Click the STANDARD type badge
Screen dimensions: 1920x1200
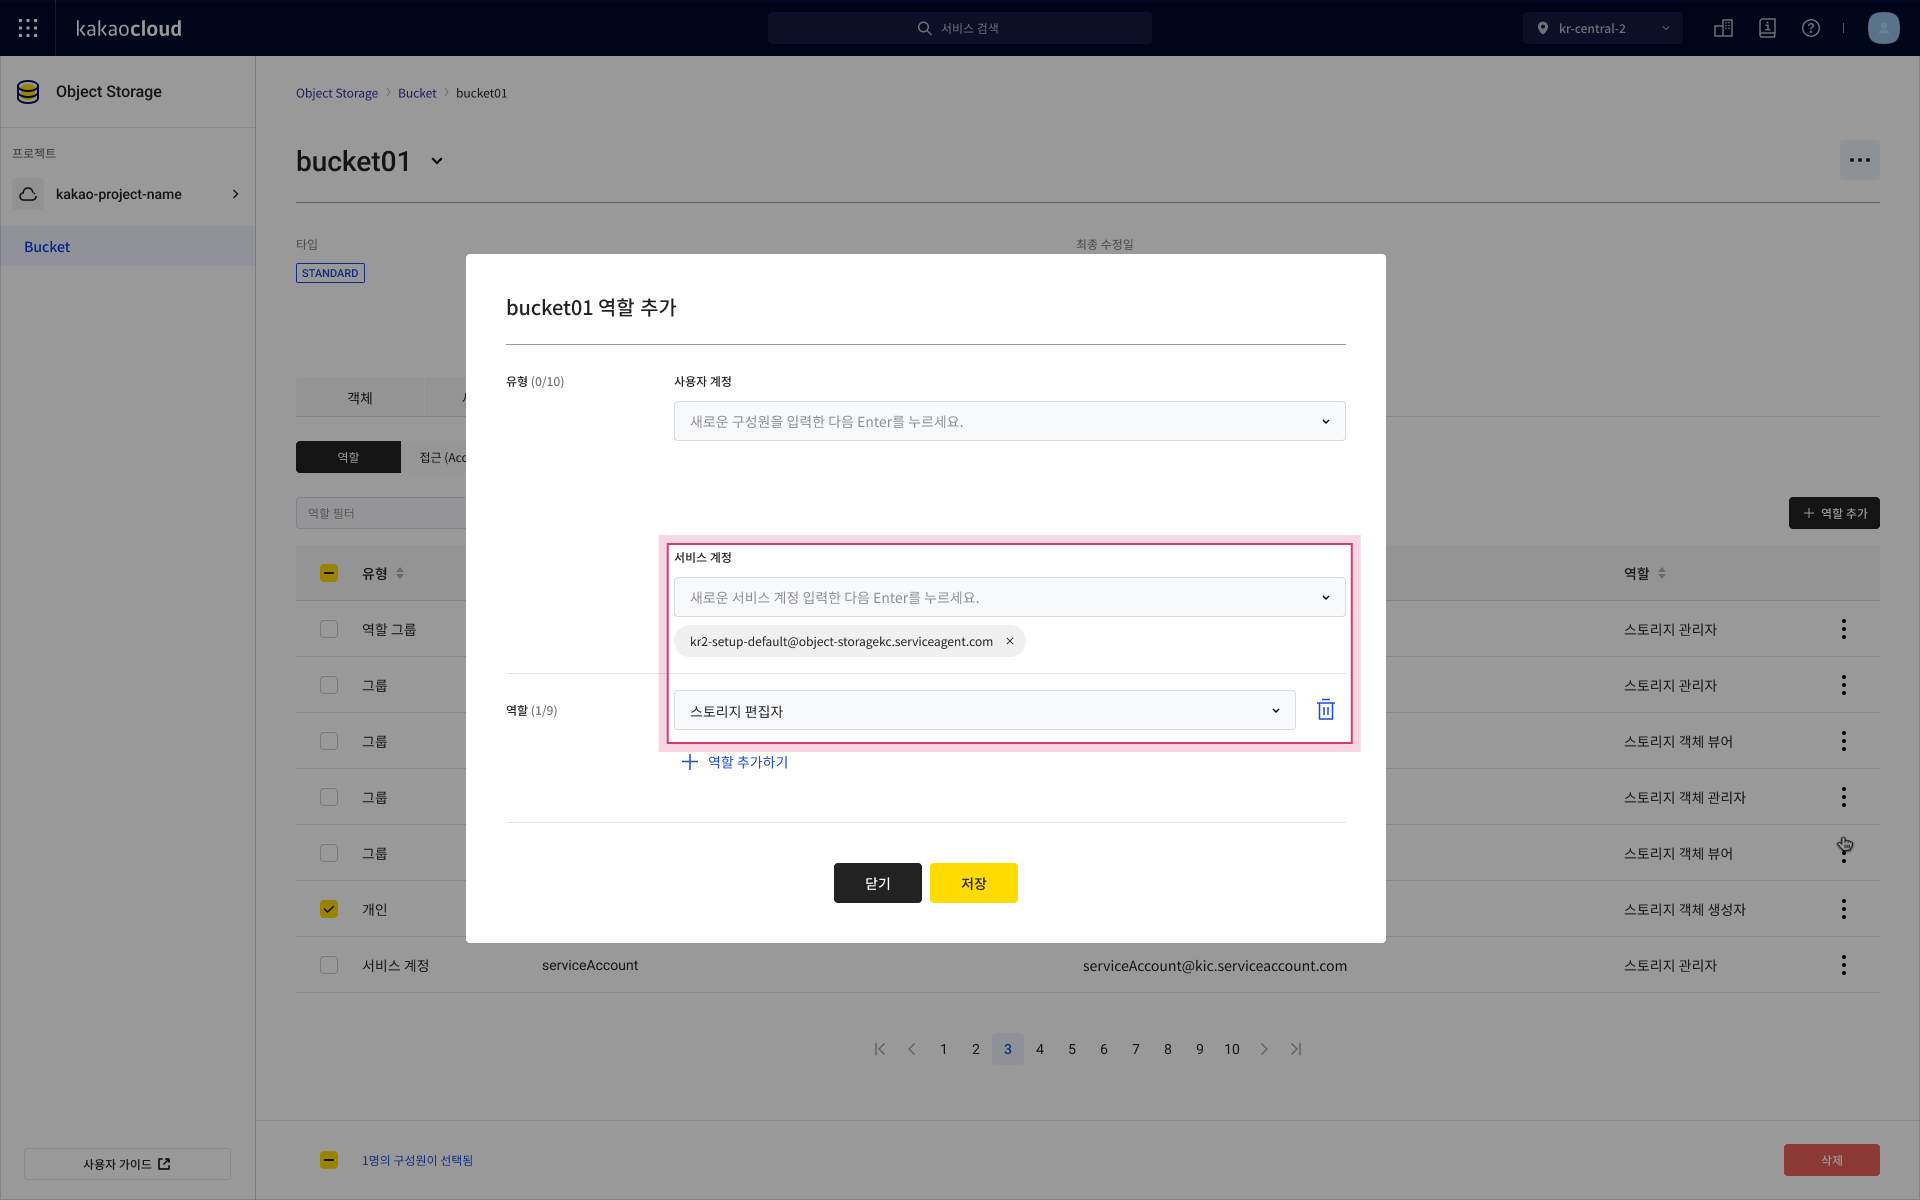[330, 273]
